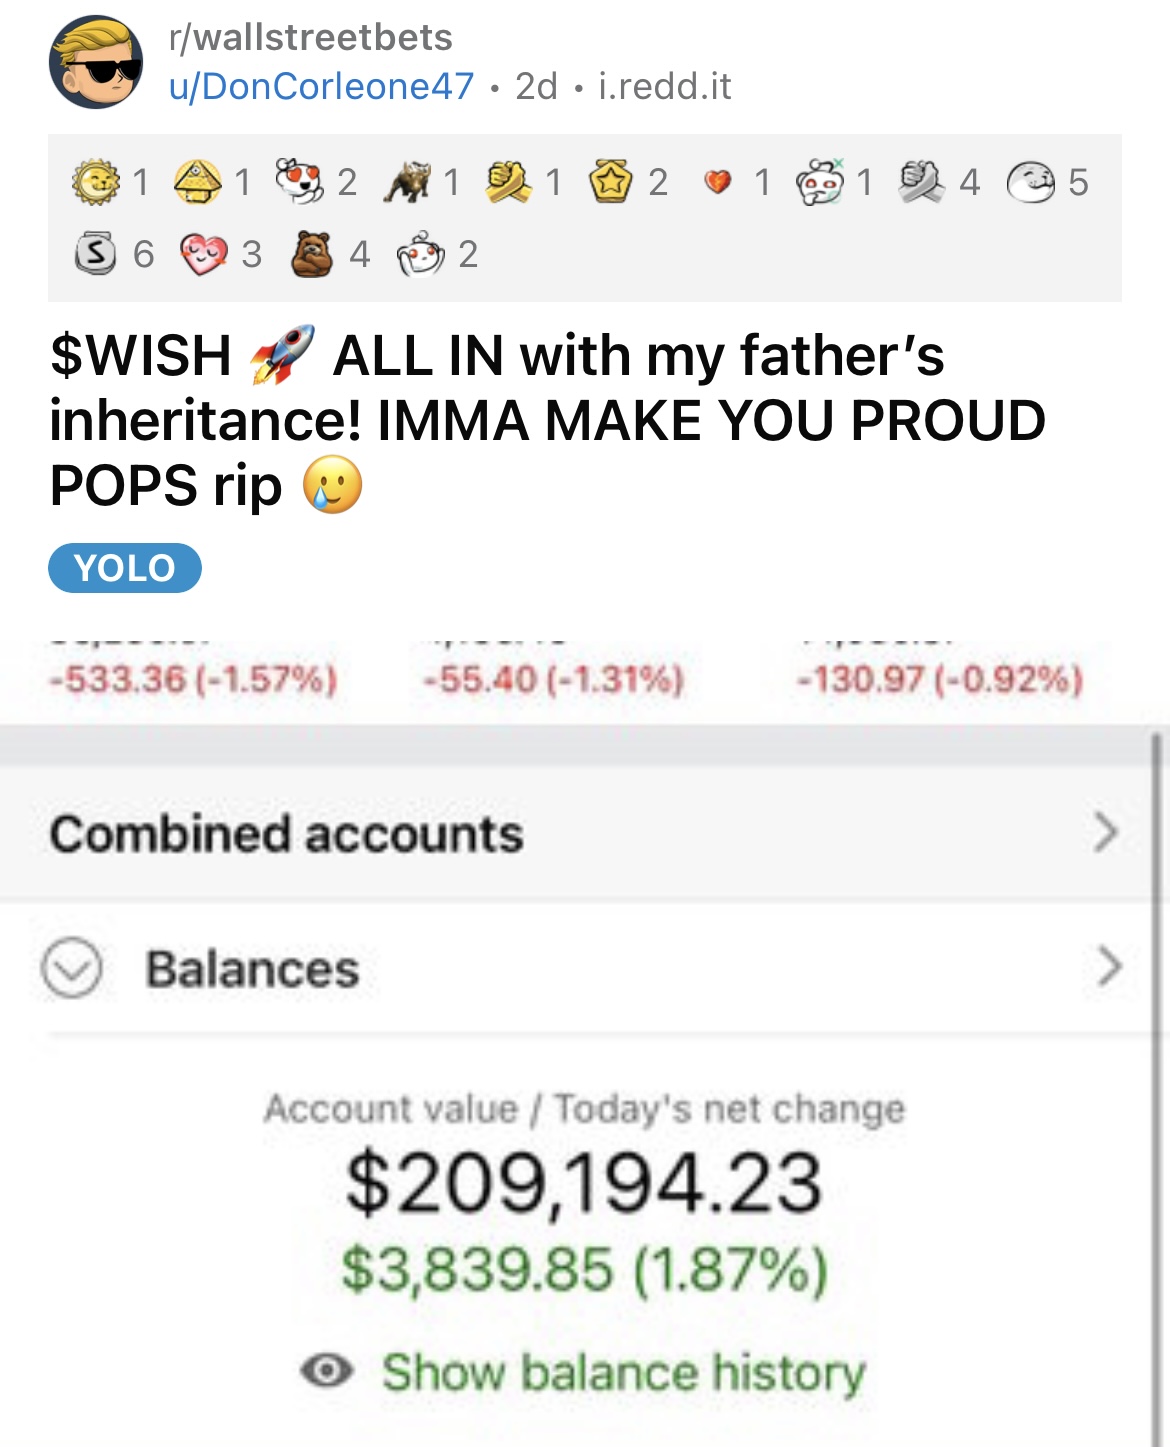This screenshot has height=1447, width=1170.
Task: Tap the brown bear award icon
Action: tap(311, 254)
